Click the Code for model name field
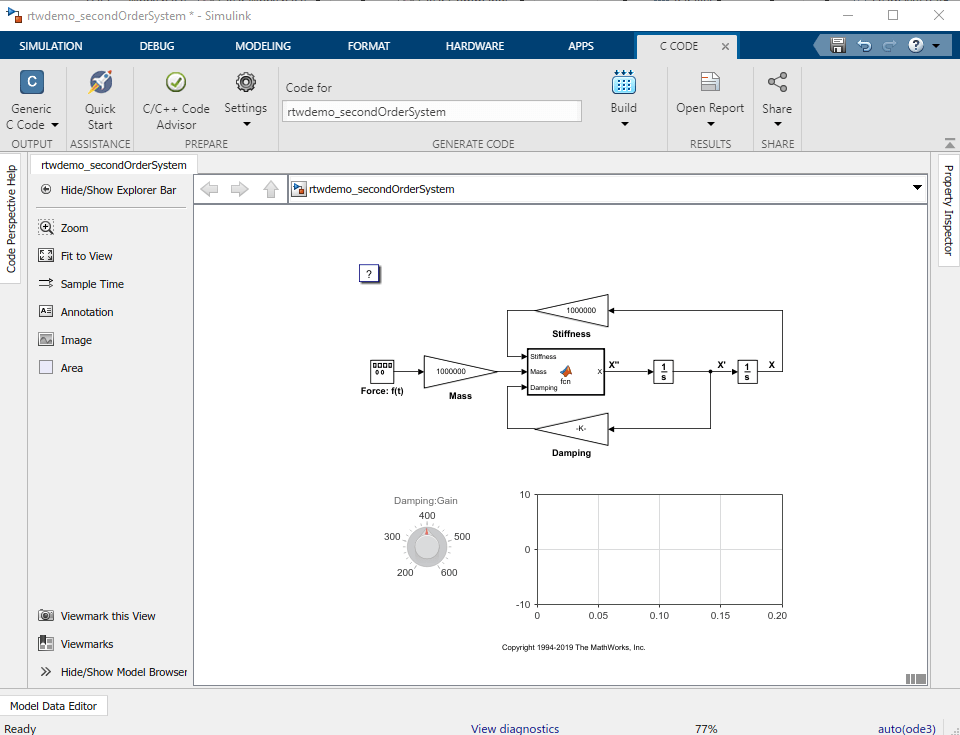Viewport: 960px width, 735px height. point(432,111)
